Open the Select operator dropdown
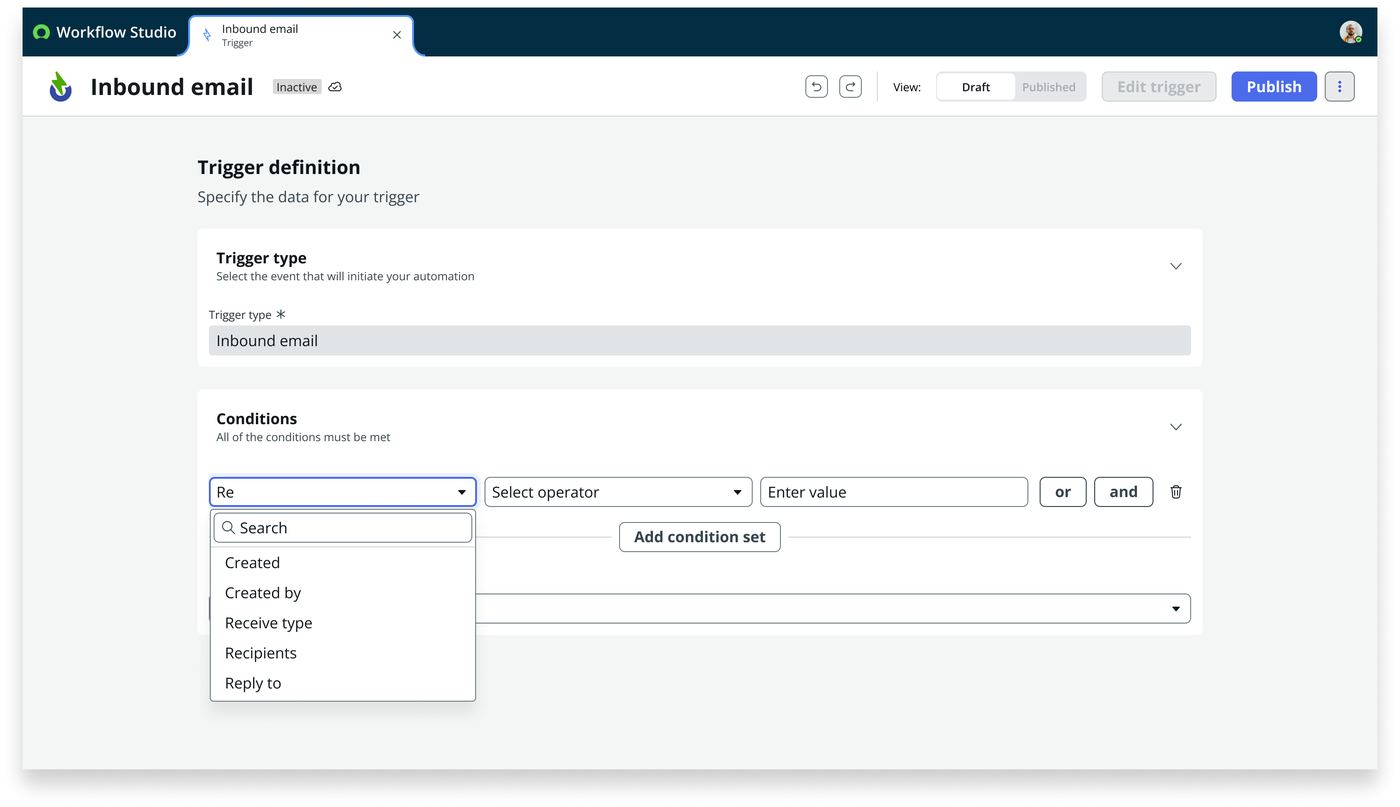Screen dimensions: 1400x807 618,492
